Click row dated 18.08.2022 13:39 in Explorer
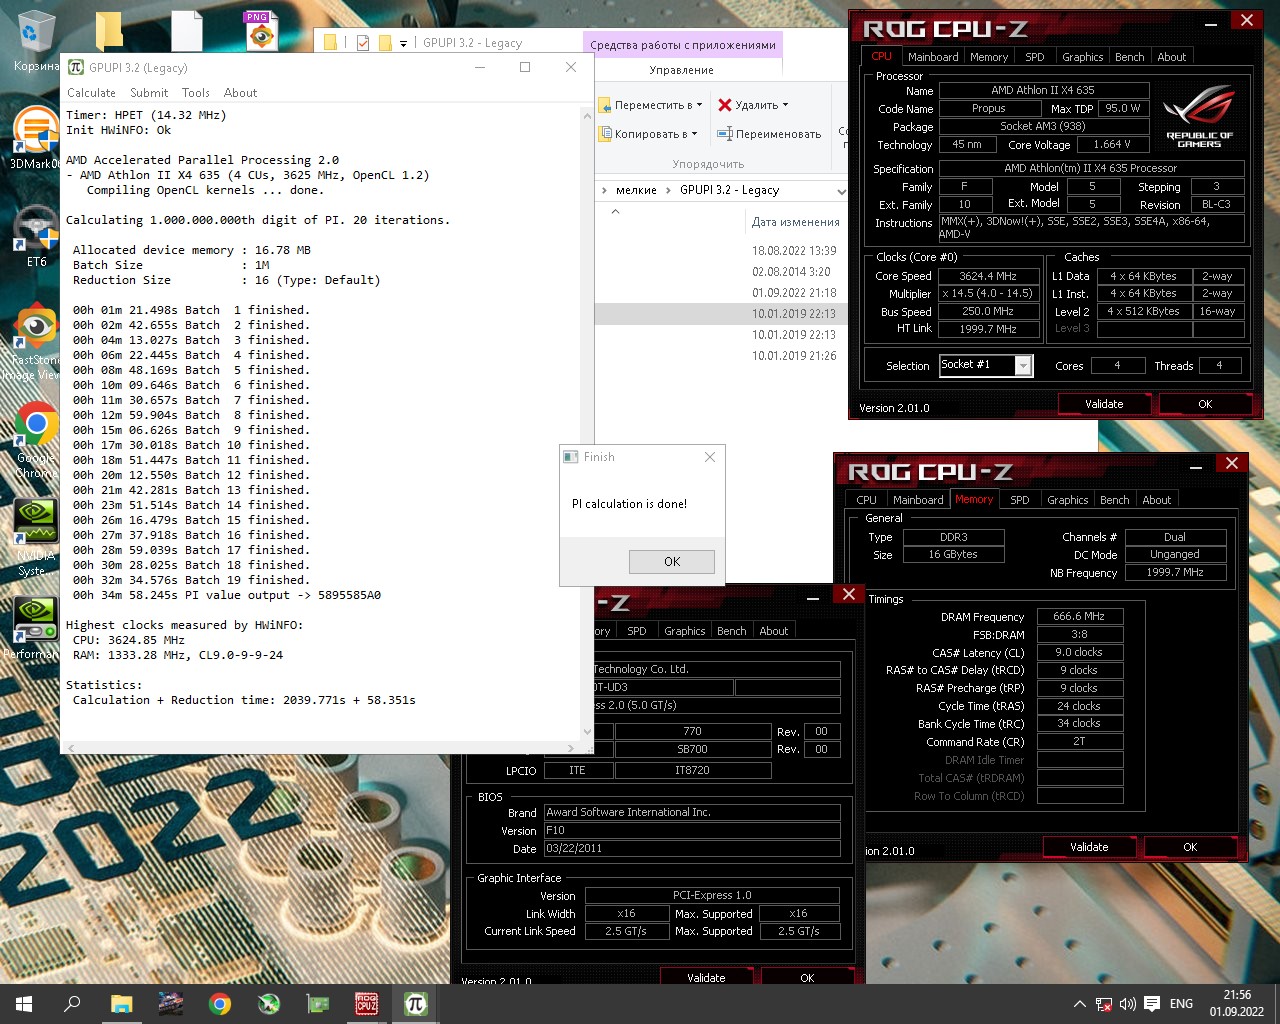This screenshot has width=1280, height=1024. click(719, 251)
